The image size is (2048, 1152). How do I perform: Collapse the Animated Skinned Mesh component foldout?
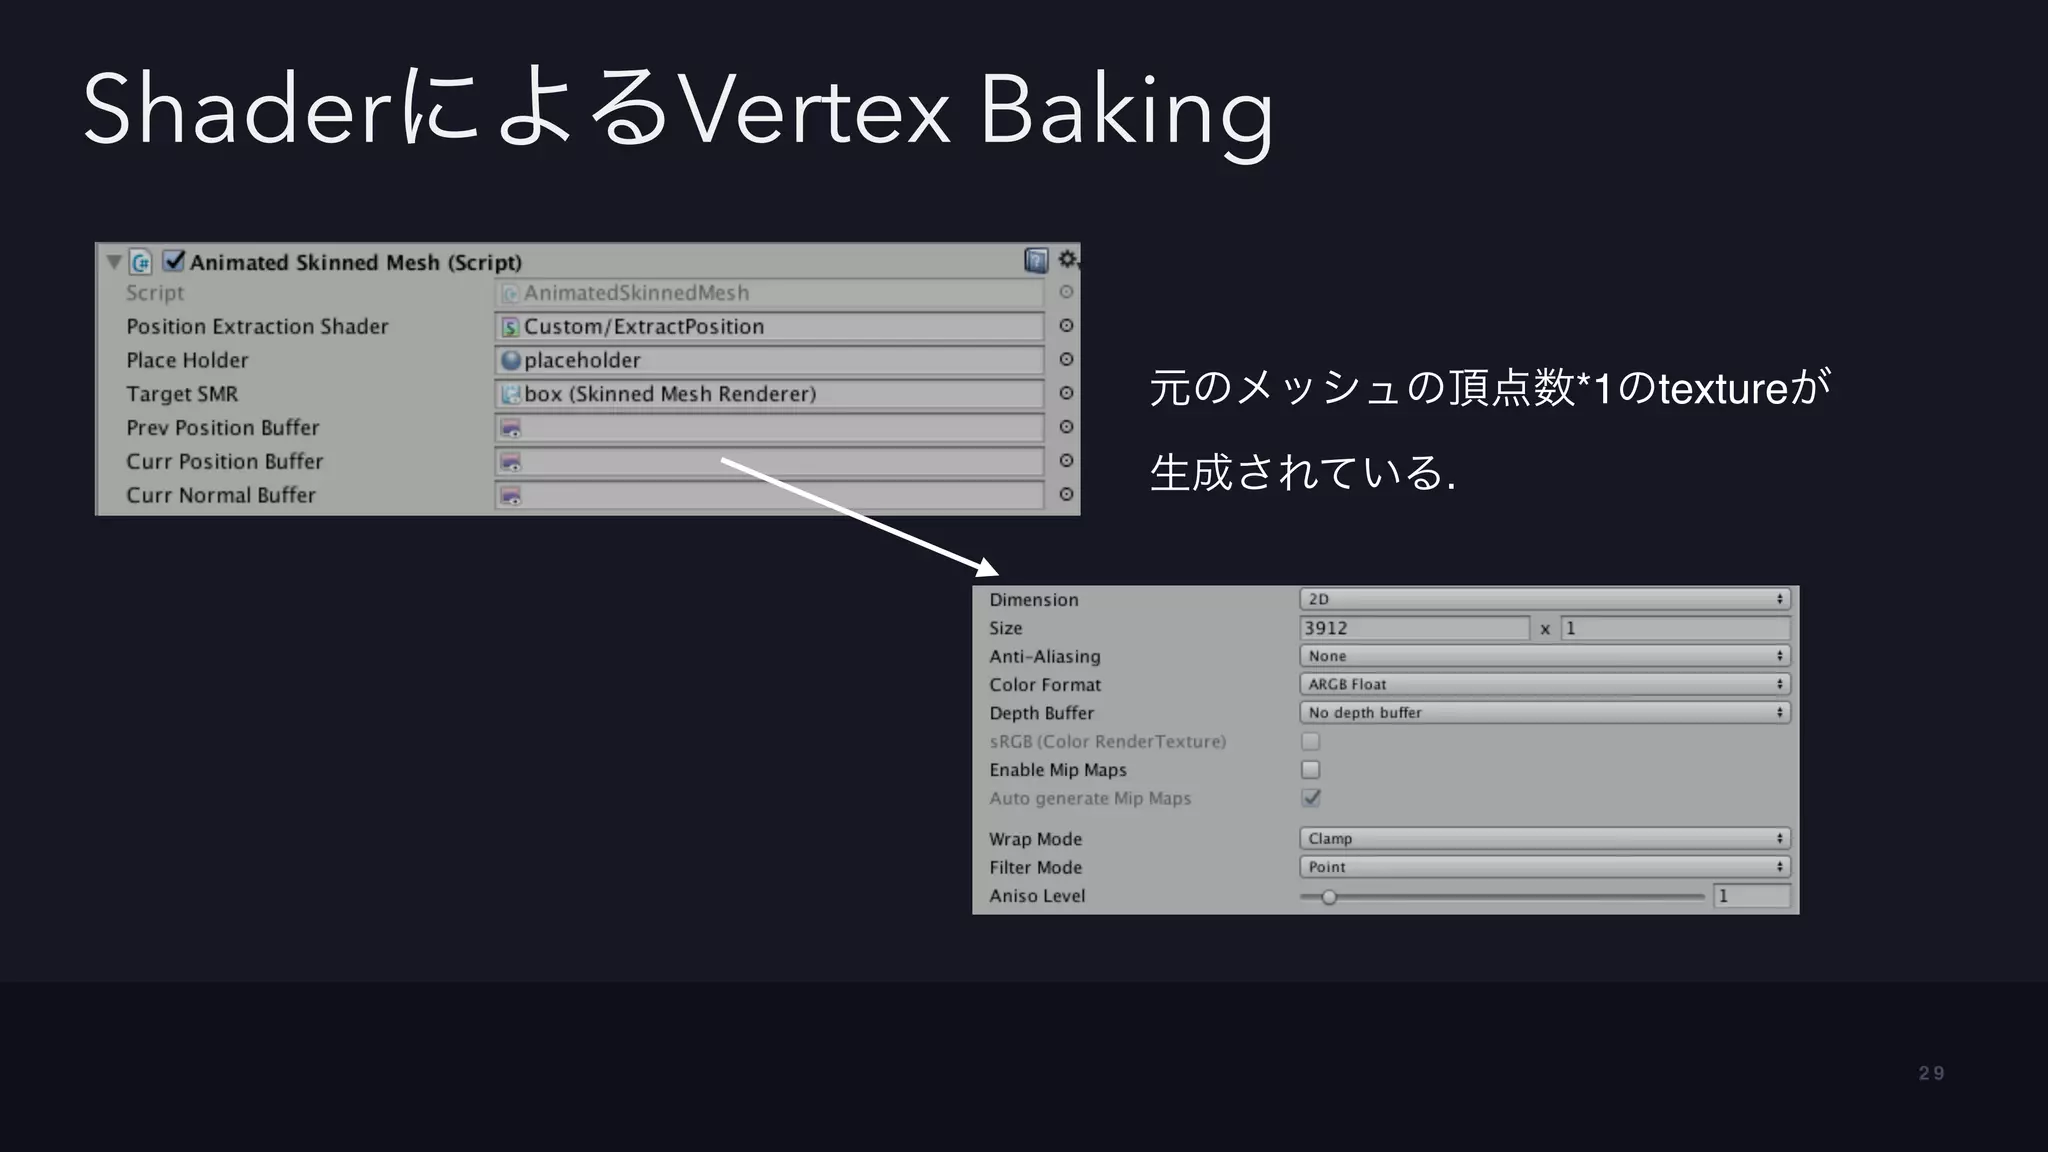point(114,262)
